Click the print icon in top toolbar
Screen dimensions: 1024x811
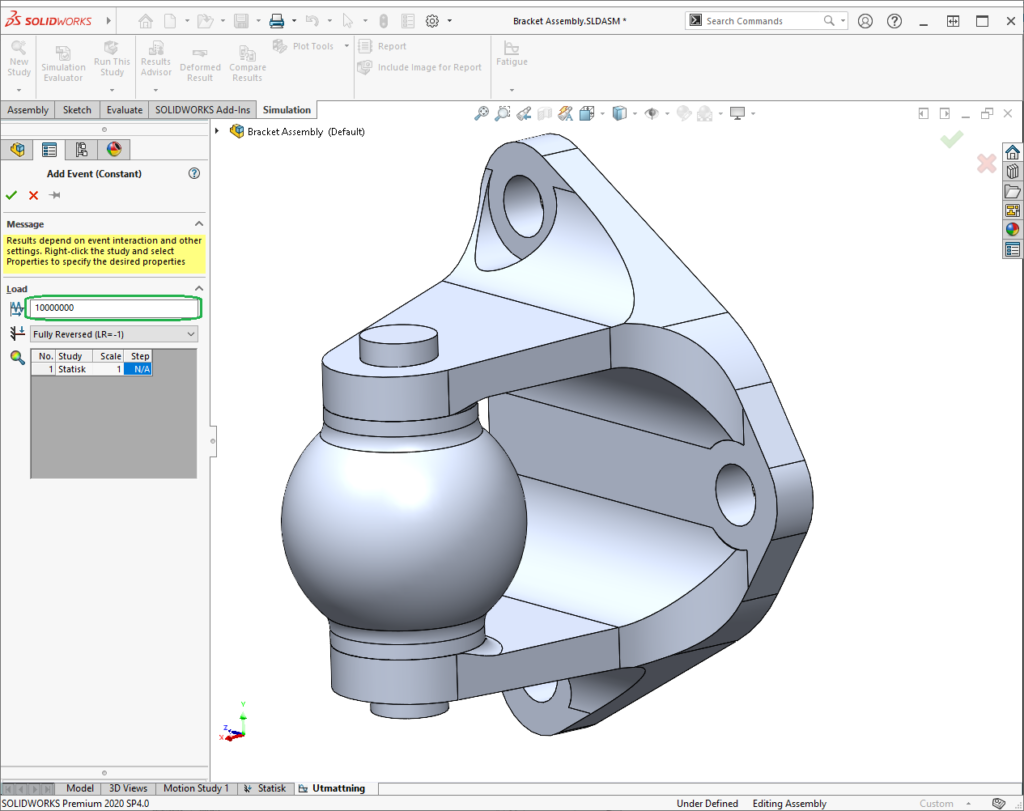(x=277, y=20)
